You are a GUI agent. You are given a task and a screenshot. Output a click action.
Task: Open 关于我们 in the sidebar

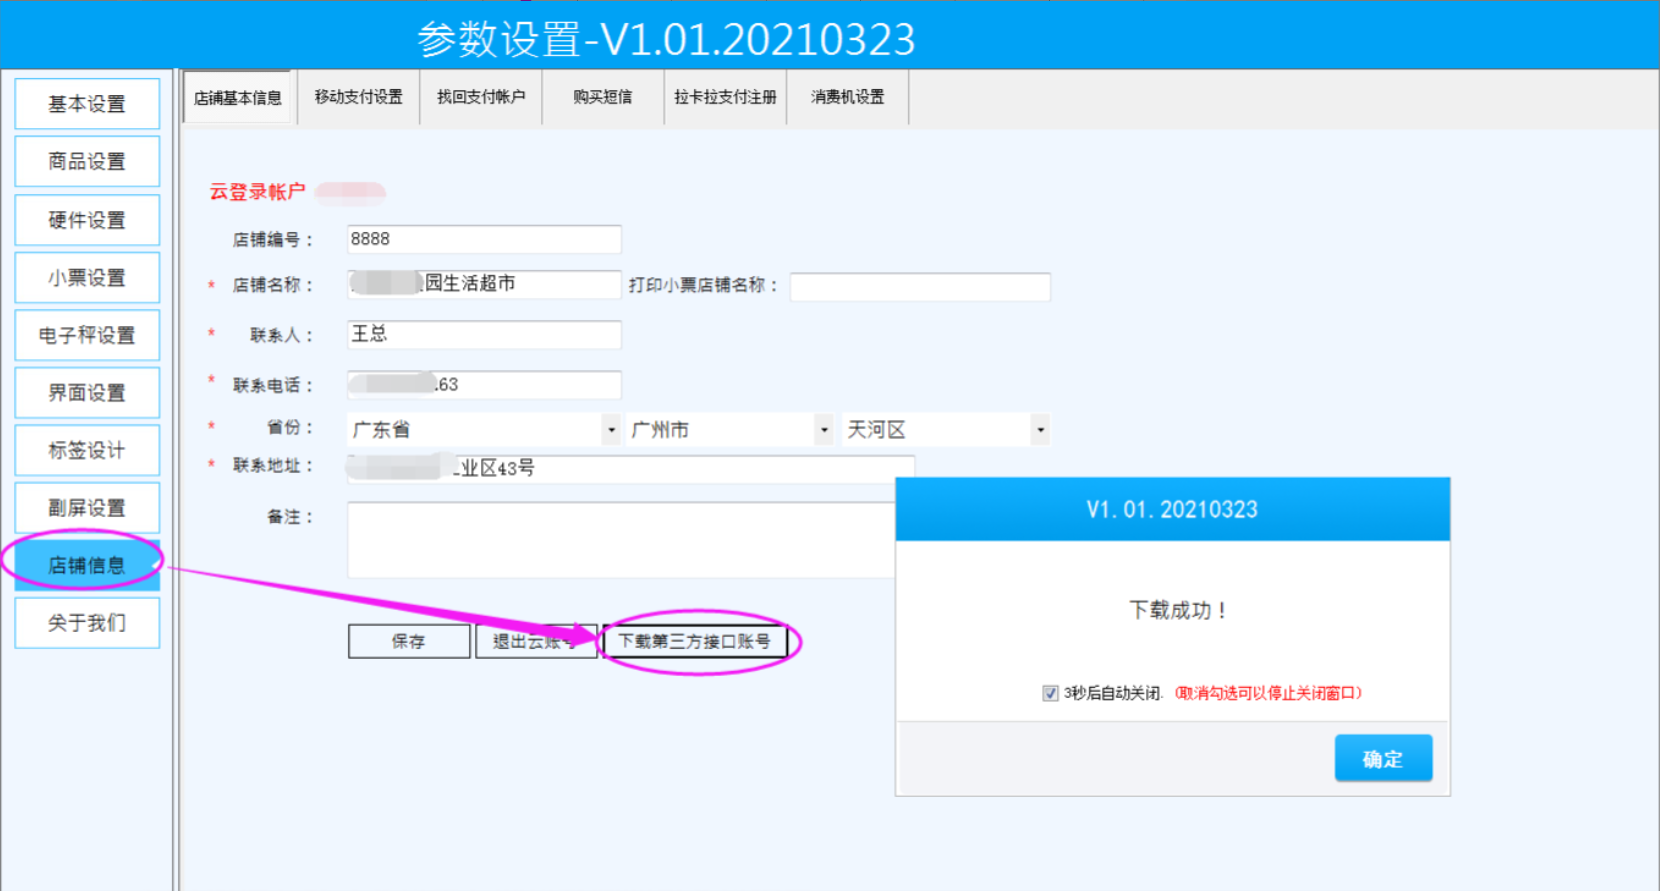87,623
